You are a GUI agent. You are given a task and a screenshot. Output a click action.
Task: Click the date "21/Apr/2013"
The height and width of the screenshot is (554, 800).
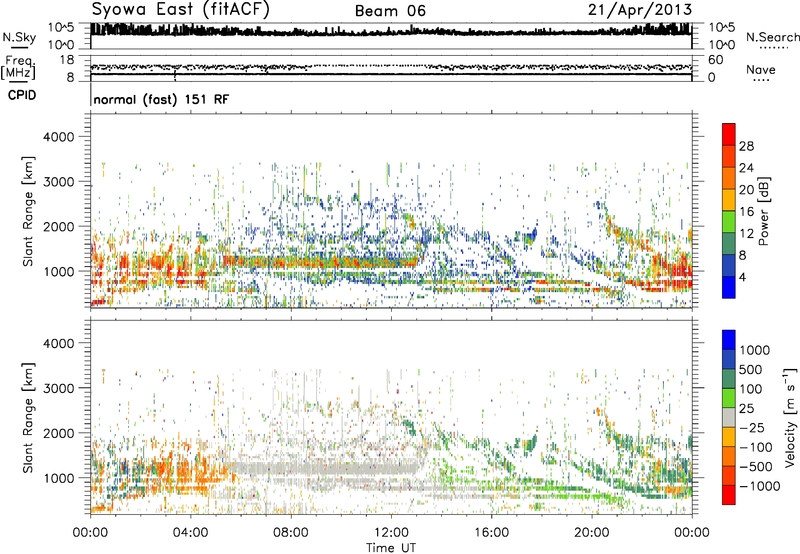[x=640, y=10]
